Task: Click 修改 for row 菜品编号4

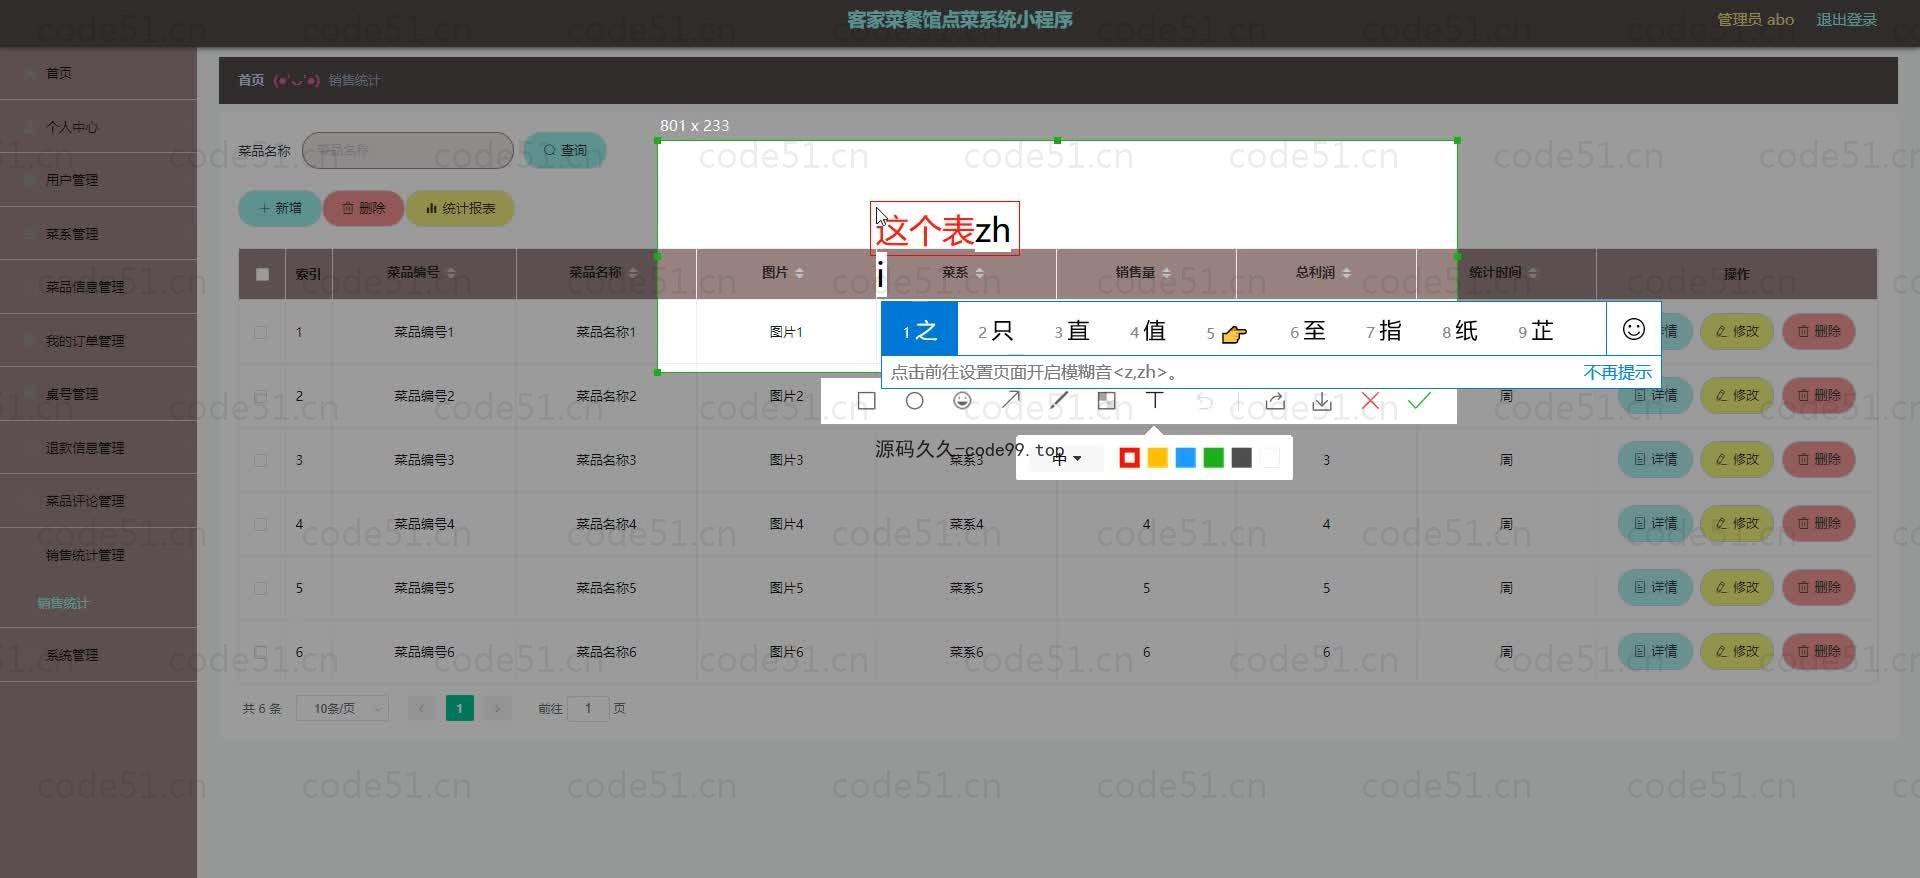Action: coord(1737,523)
